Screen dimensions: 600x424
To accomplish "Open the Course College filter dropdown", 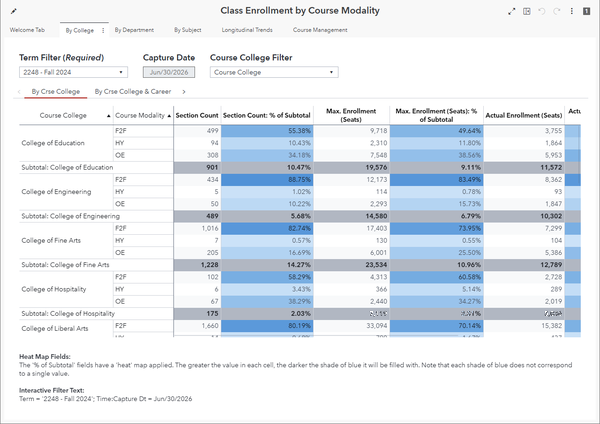I will pyautogui.click(x=274, y=72).
